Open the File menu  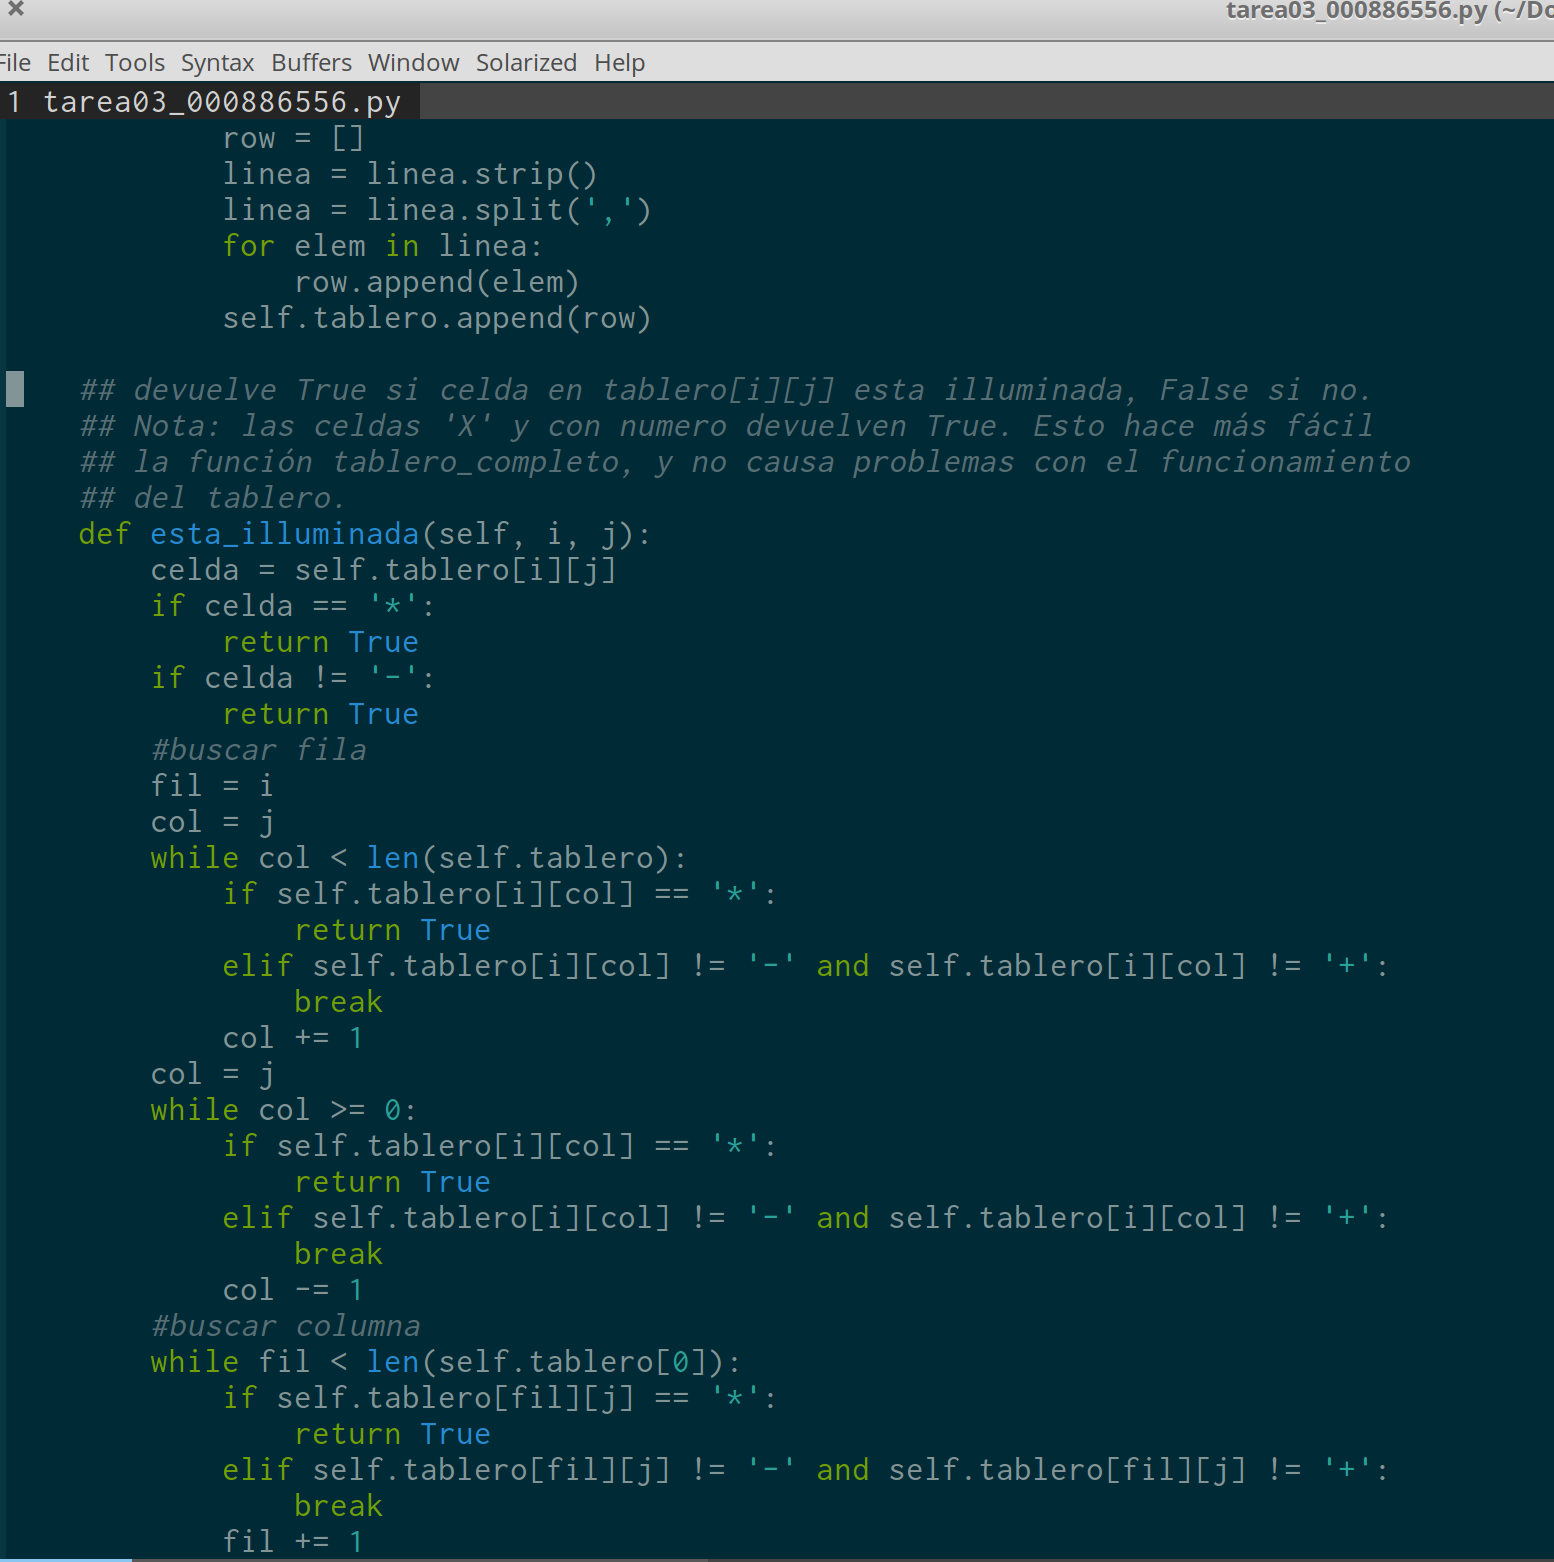[15, 62]
